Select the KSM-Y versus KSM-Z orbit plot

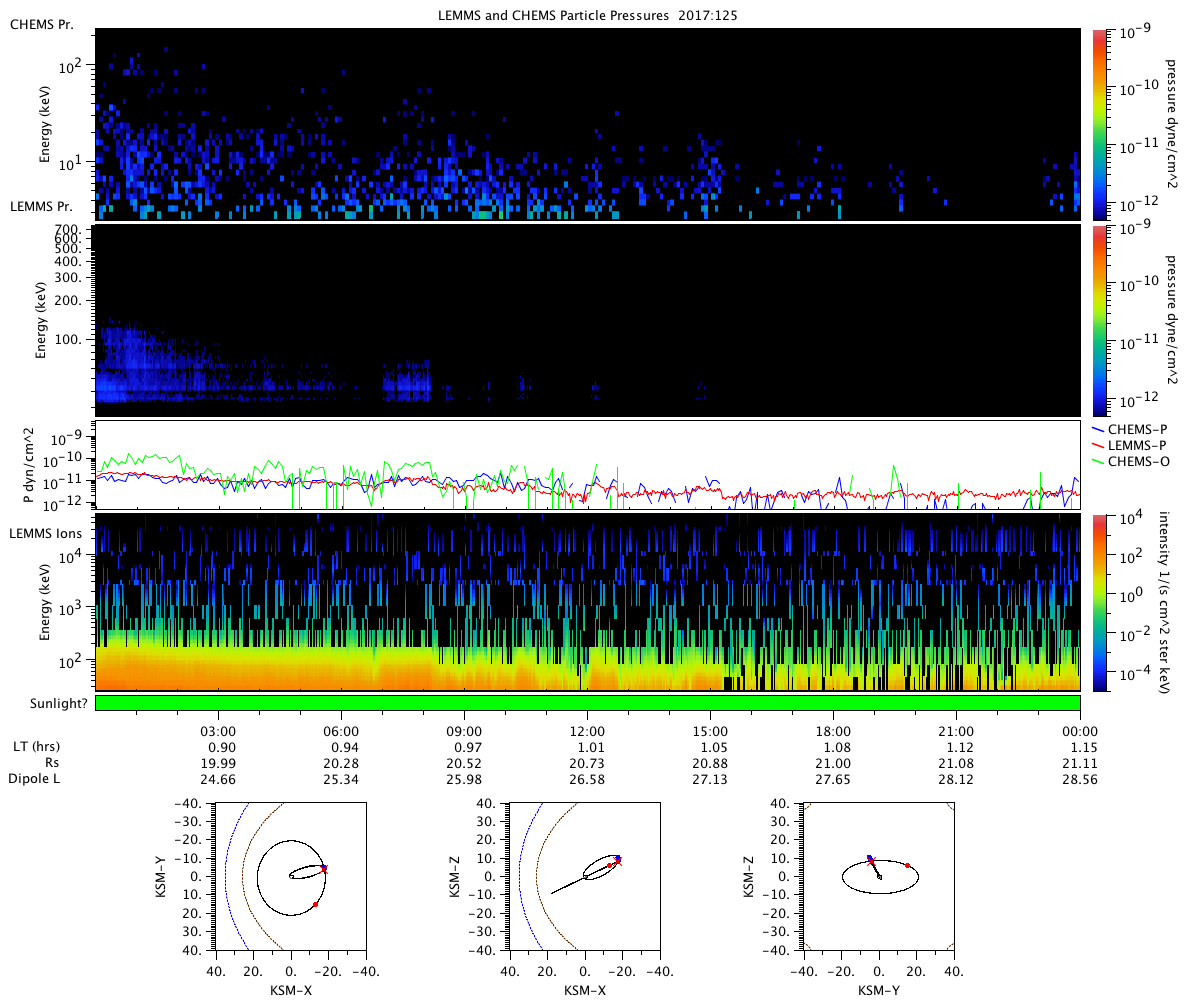click(x=879, y=876)
